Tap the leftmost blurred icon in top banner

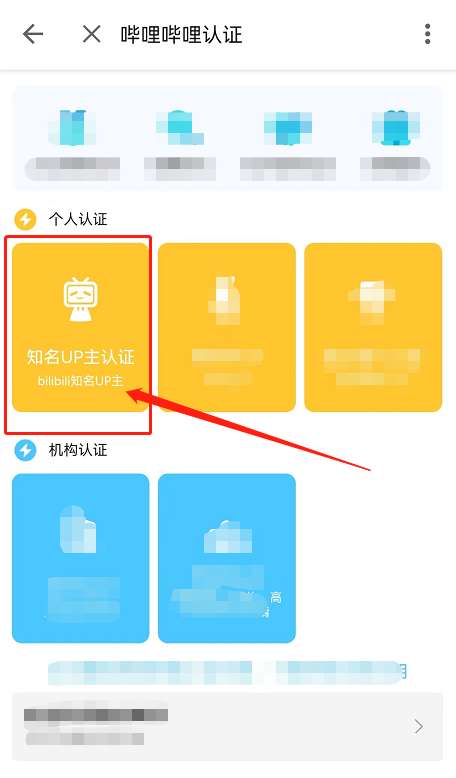coord(72,128)
